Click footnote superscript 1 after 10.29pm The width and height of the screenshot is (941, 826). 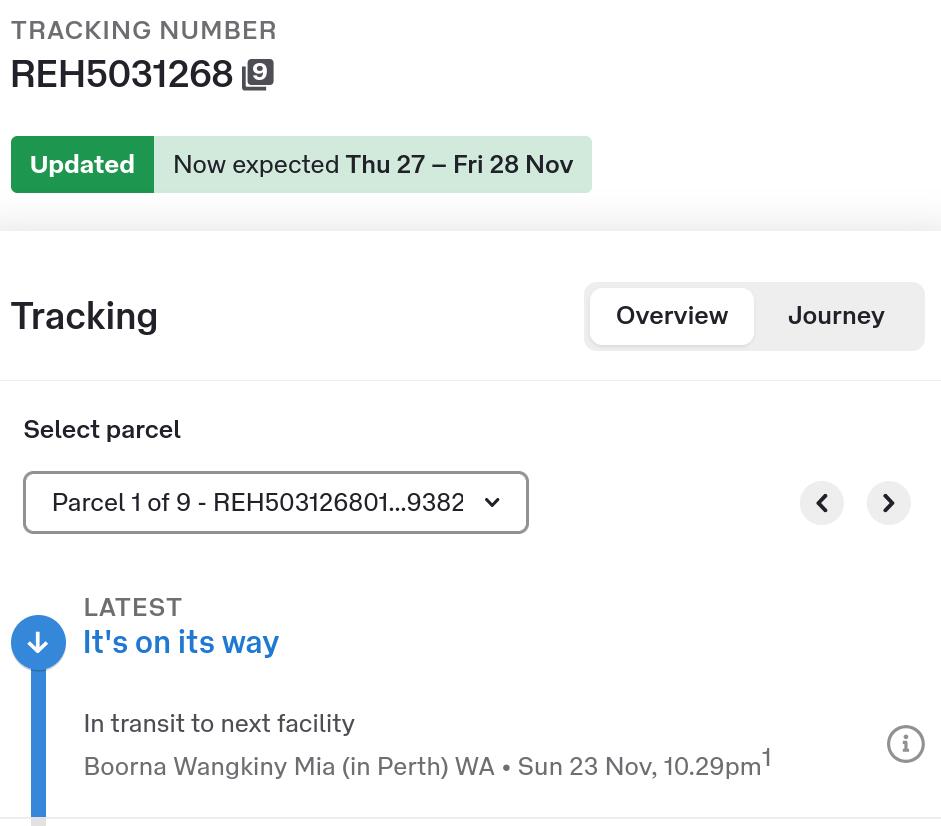[767, 758]
